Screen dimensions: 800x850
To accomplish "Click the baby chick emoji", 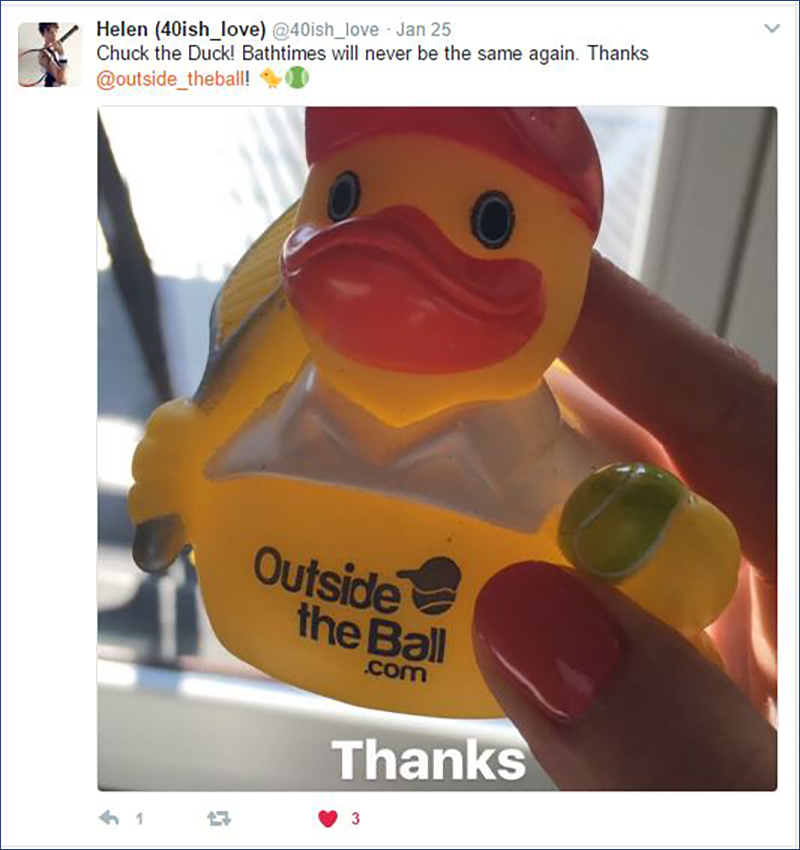I will (271, 78).
